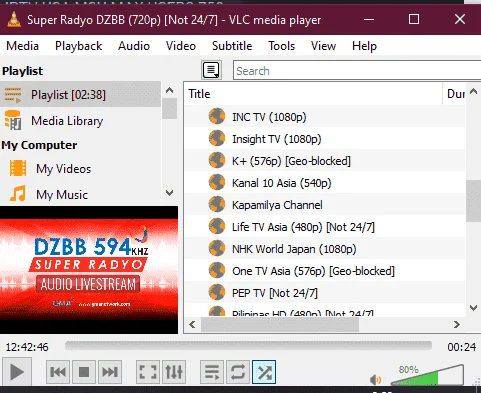Viewport: 481px width, 393px height.
Task: Toggle the playlist view button
Action: (212, 372)
